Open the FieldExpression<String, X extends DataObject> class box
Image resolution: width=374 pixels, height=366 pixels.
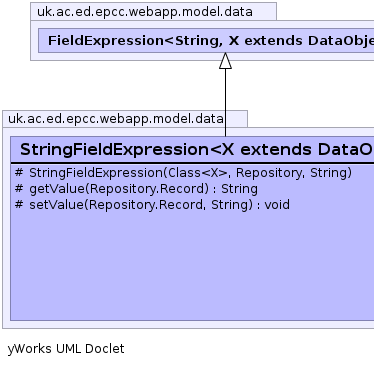tap(206, 41)
